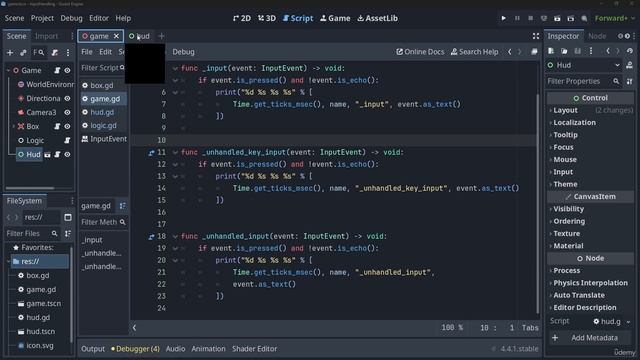Expand the Layout property section
Screen dimensions: 640x360
pyautogui.click(x=591, y=110)
